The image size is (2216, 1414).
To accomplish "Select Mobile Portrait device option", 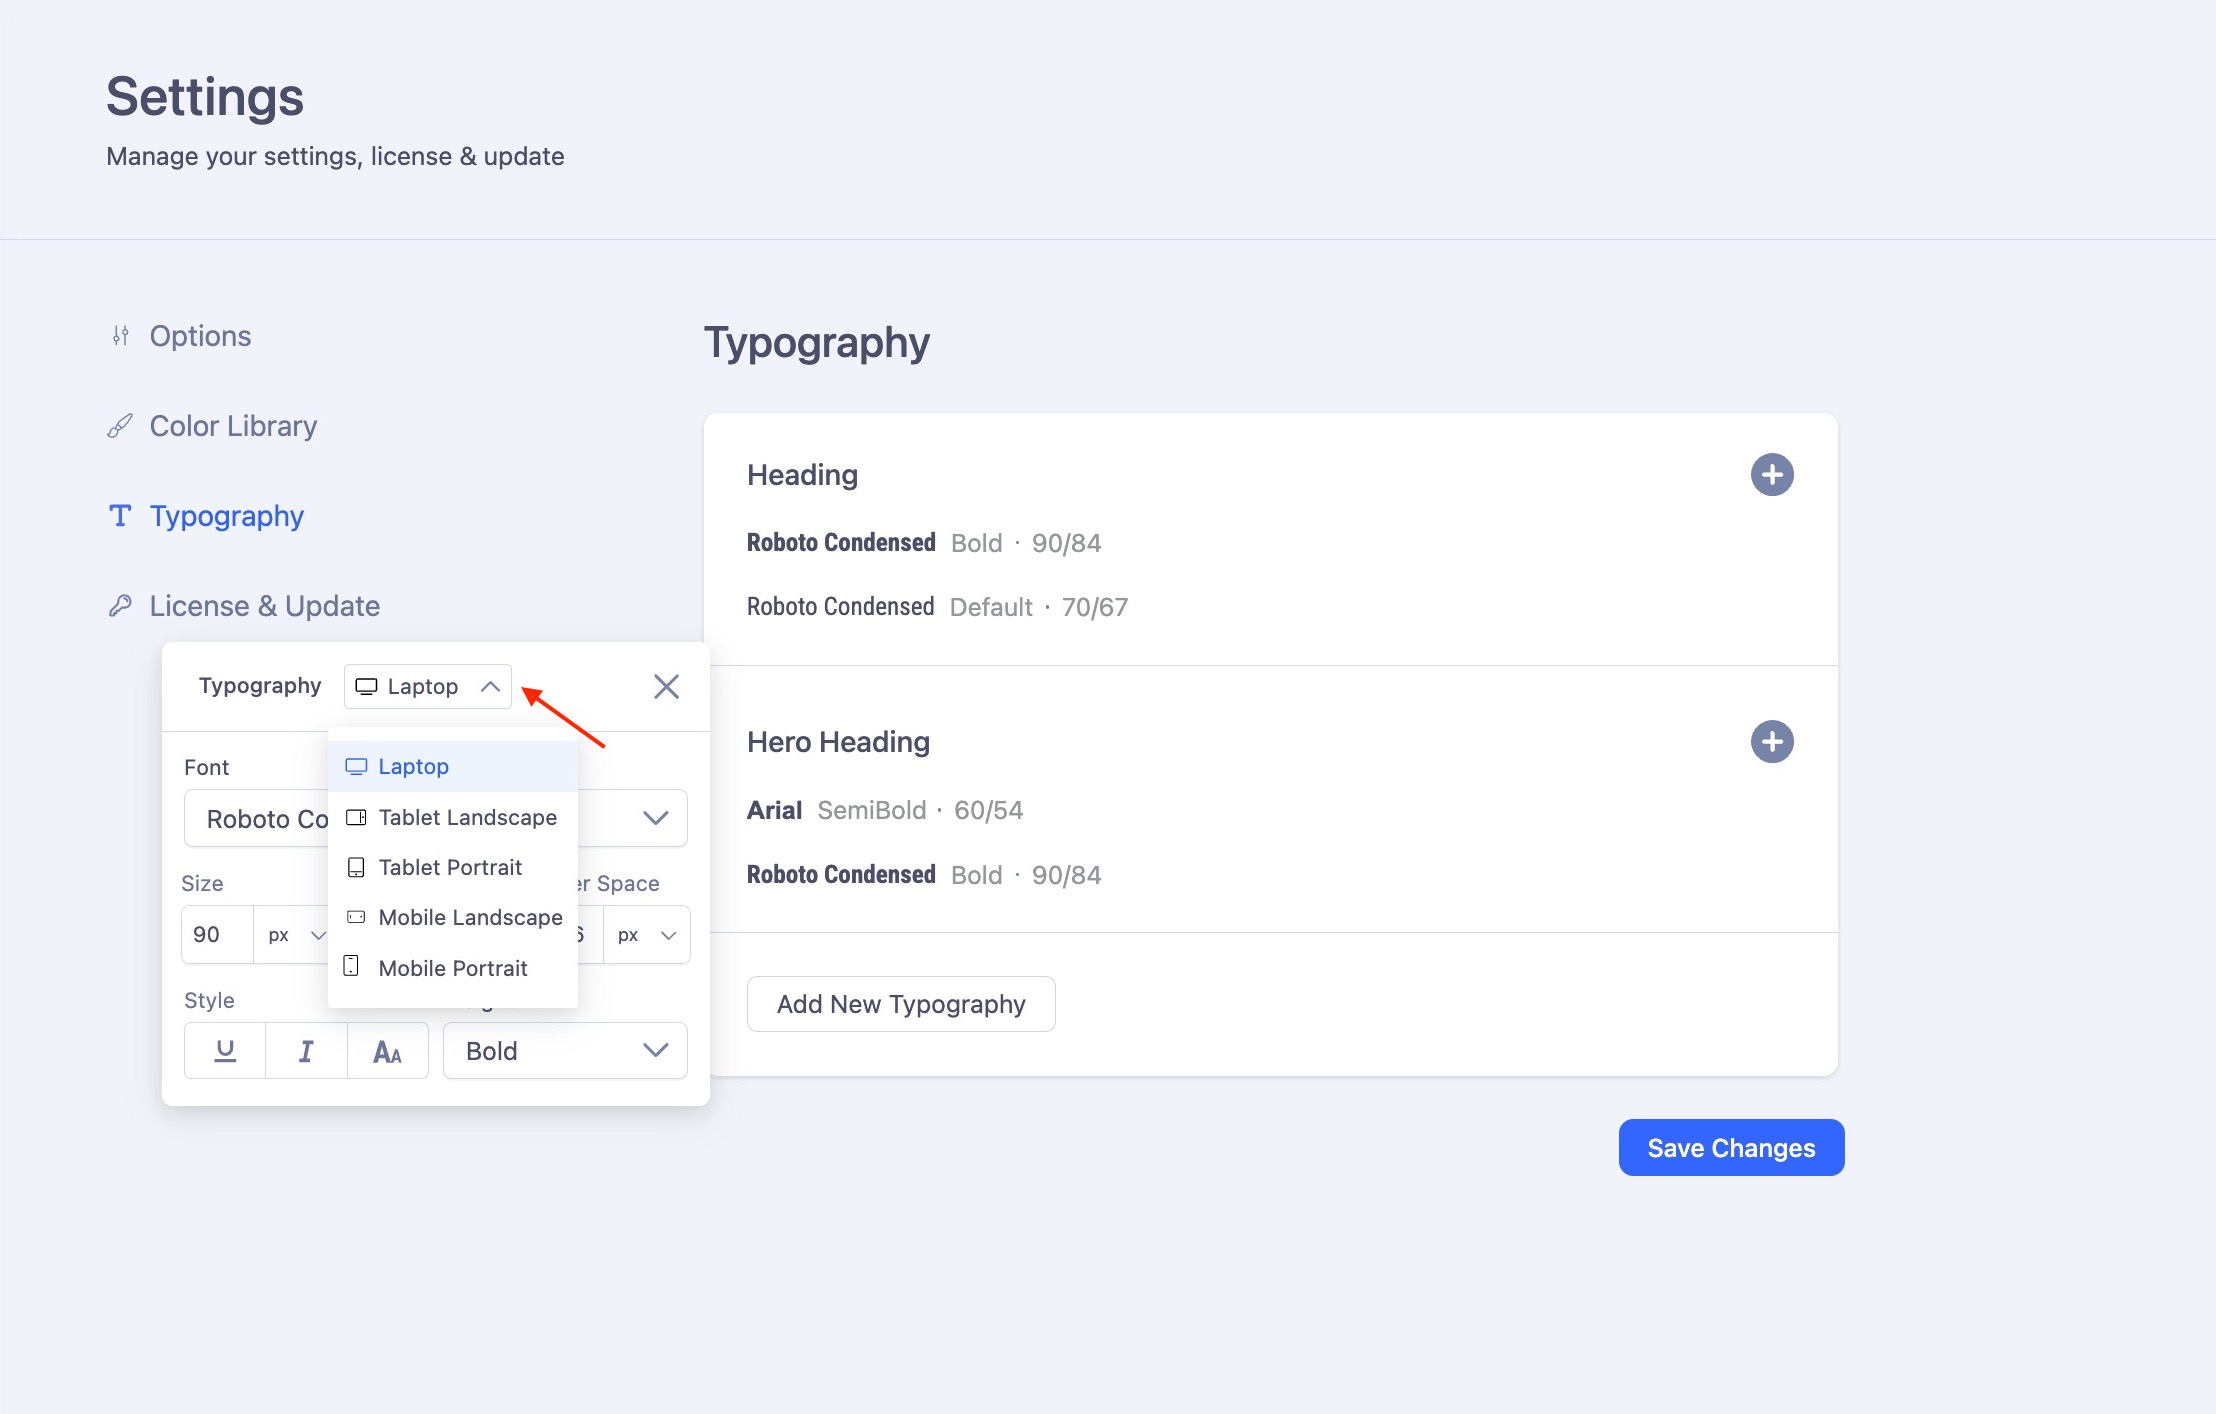I will point(453,968).
